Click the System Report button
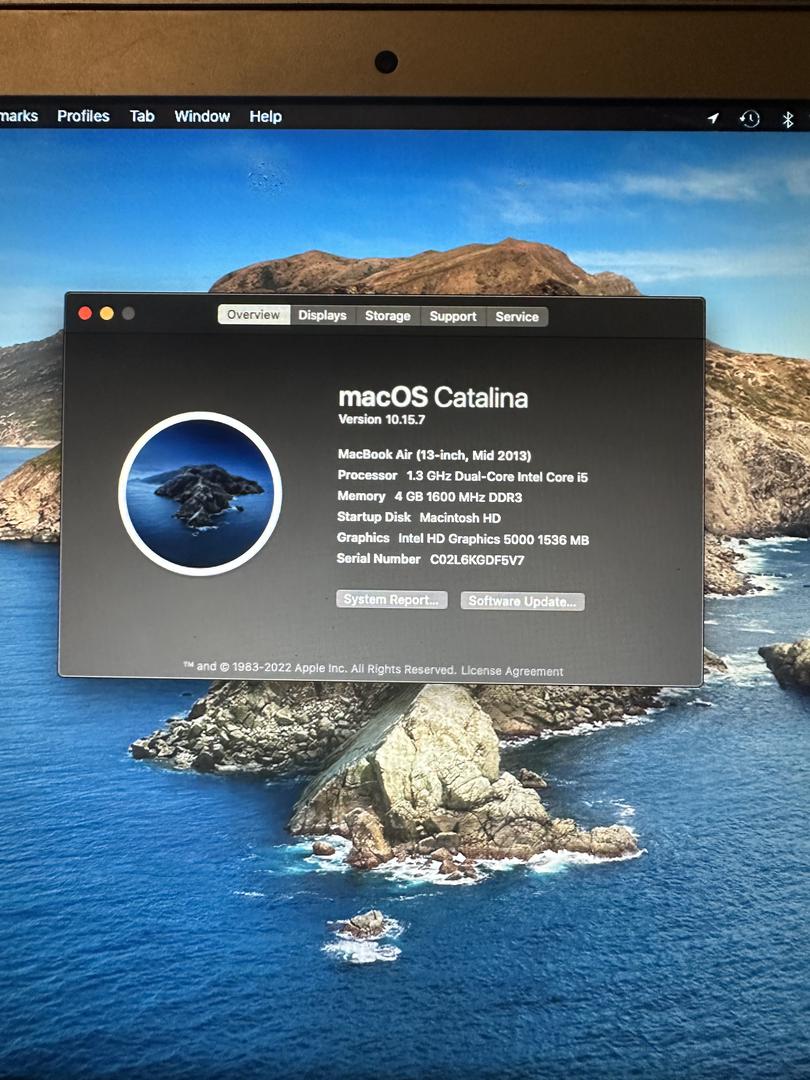Screen dimensions: 810x1080 coord(391,599)
